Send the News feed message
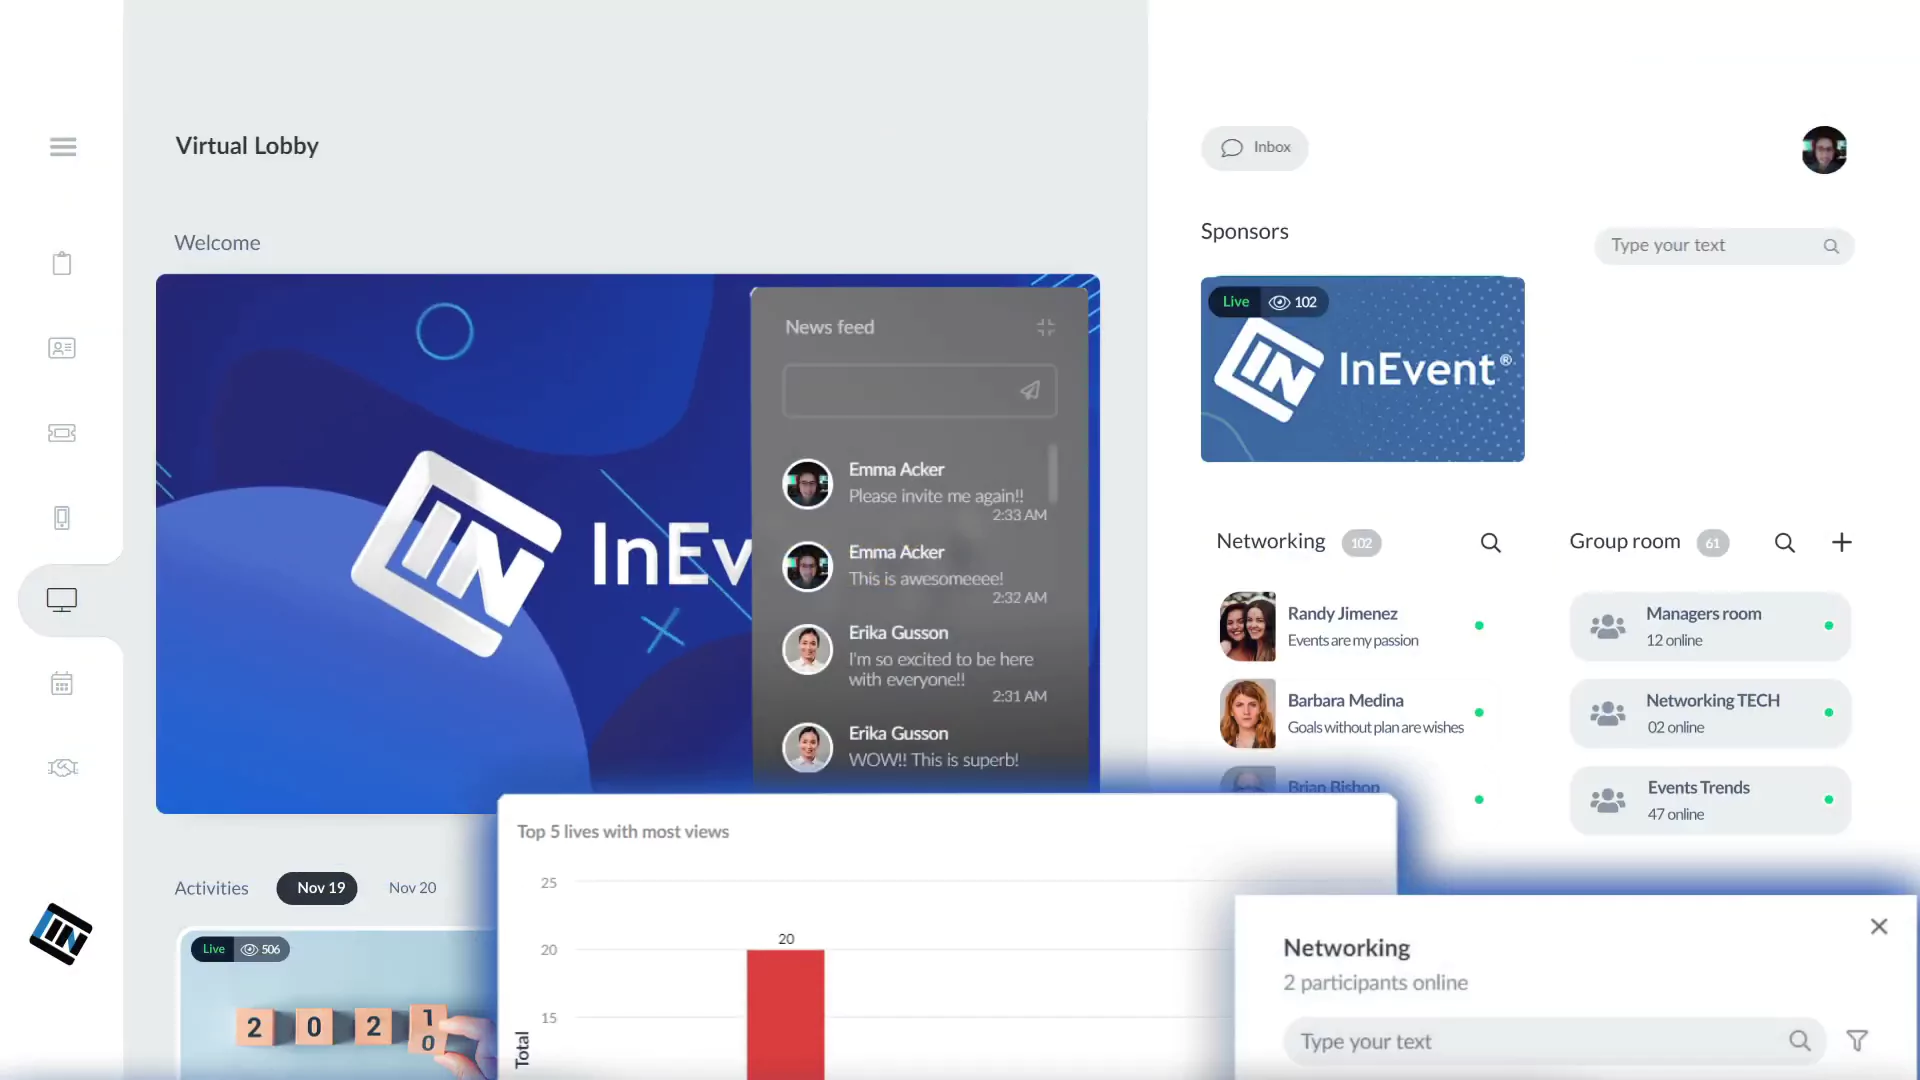1920x1080 pixels. pyautogui.click(x=1030, y=391)
